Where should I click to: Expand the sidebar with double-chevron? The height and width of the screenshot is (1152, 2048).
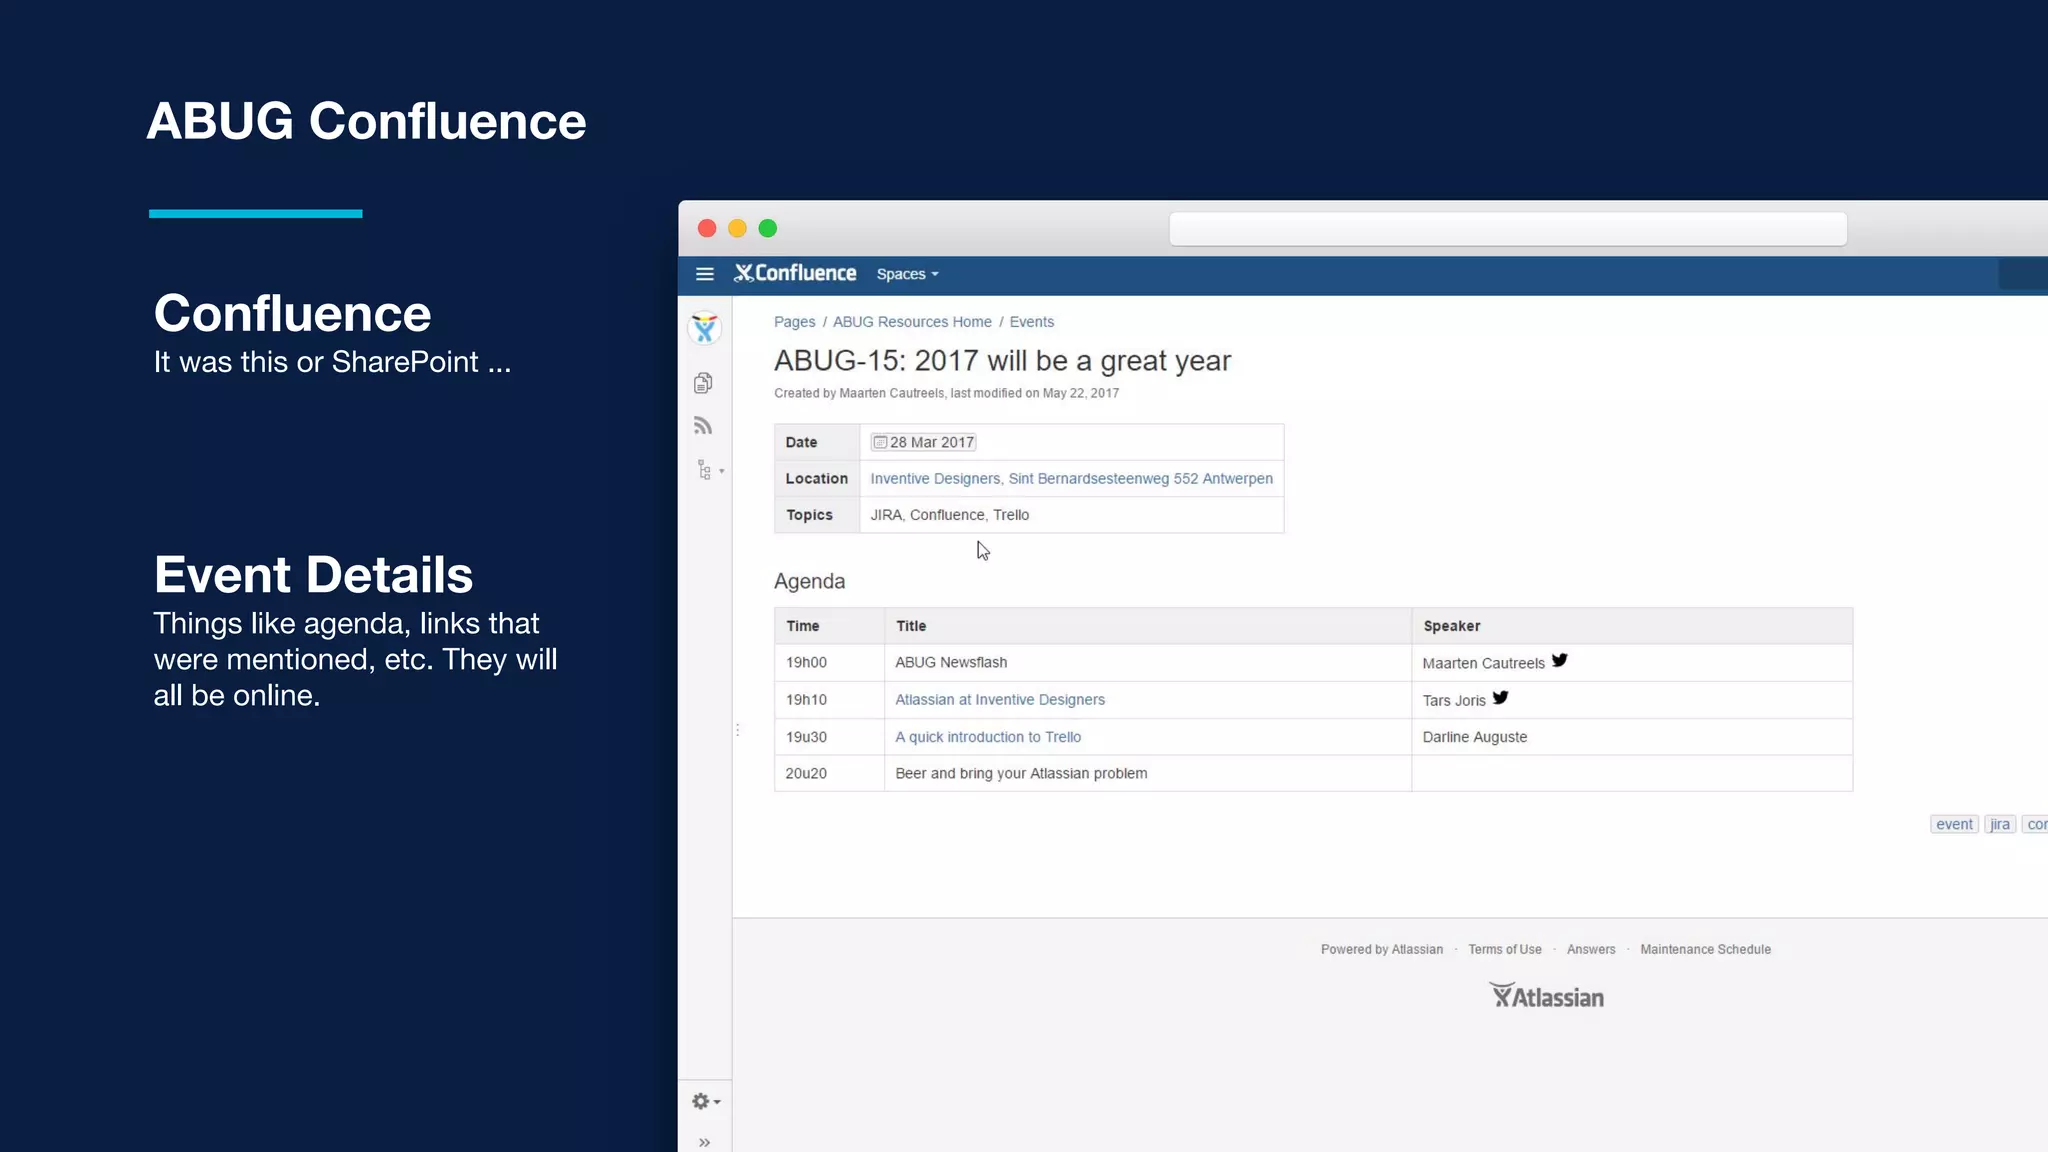click(x=704, y=1142)
